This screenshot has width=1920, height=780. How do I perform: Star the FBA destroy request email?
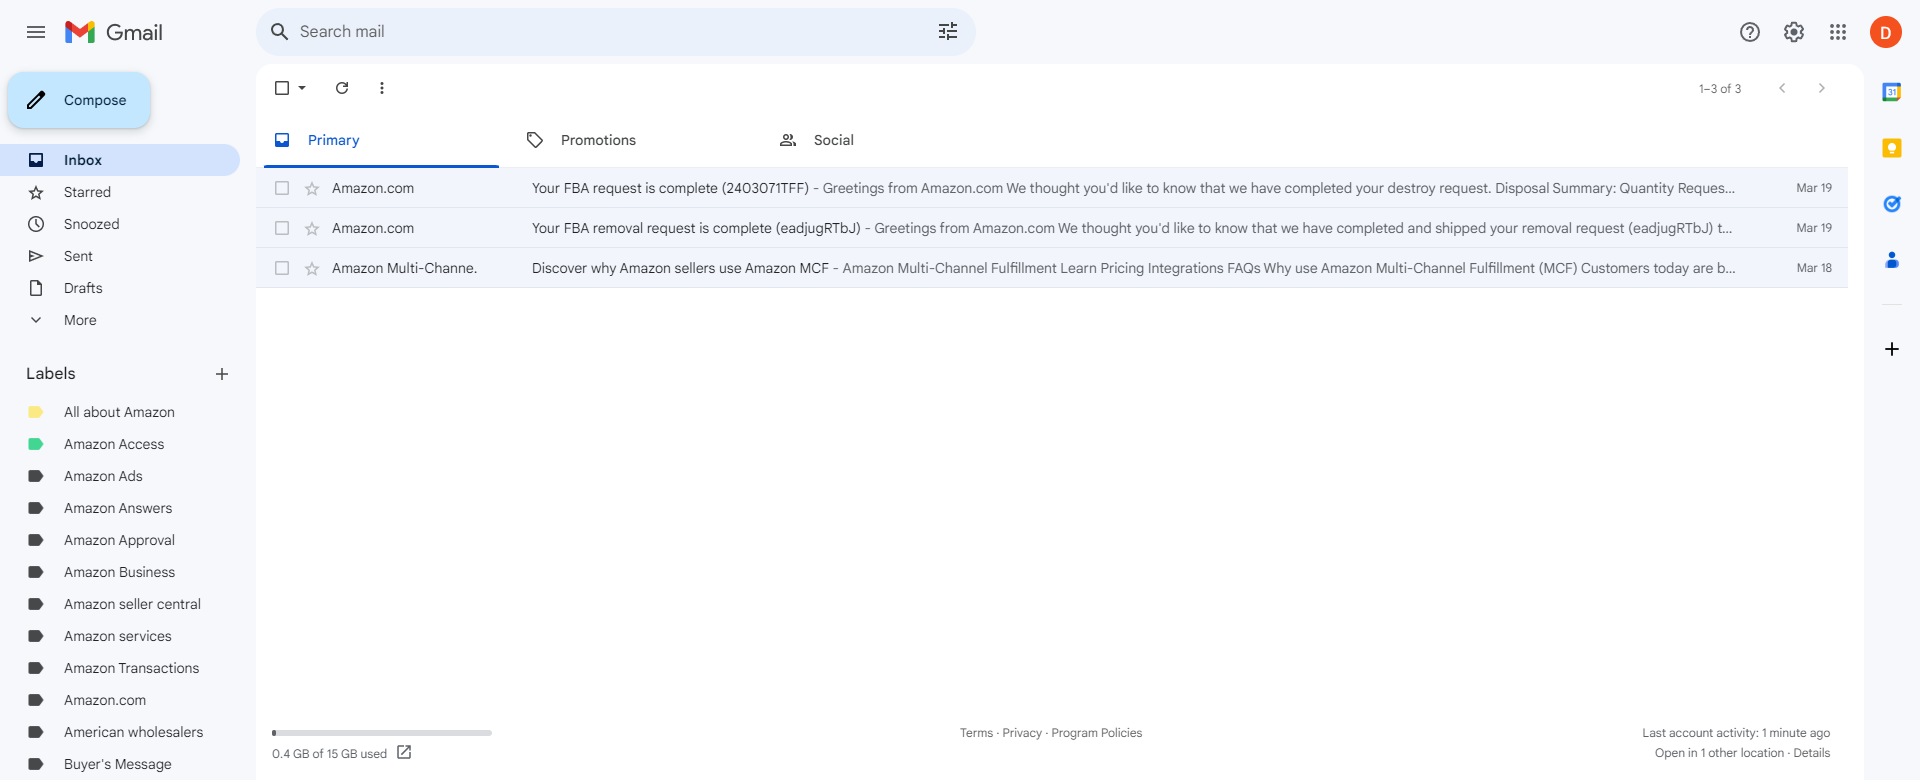tap(312, 188)
